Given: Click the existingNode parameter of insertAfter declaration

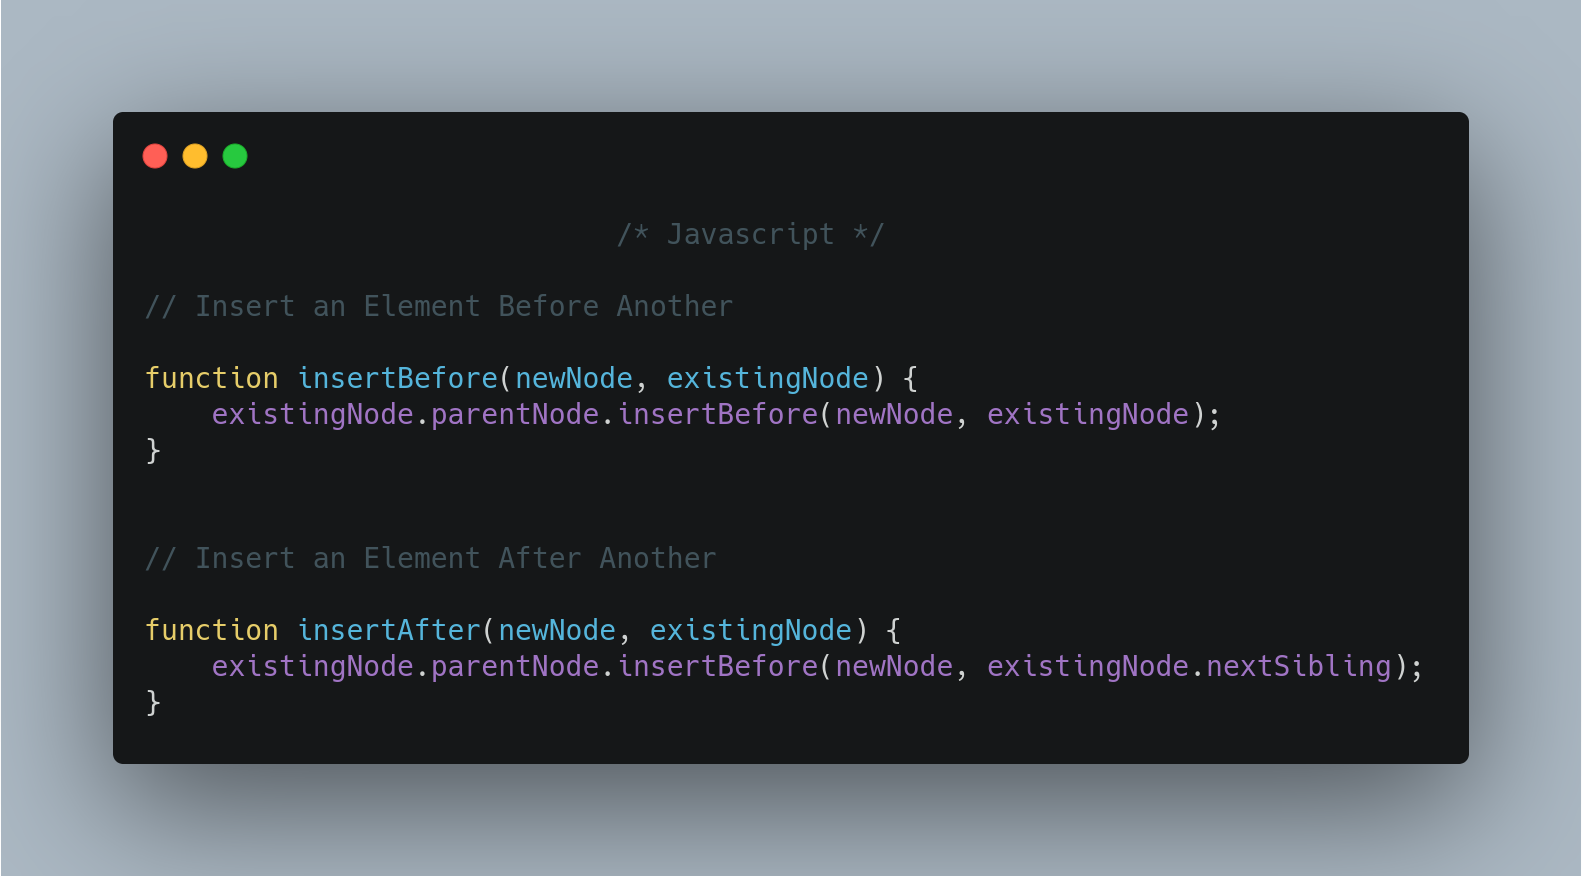Looking at the screenshot, I should coord(751,630).
